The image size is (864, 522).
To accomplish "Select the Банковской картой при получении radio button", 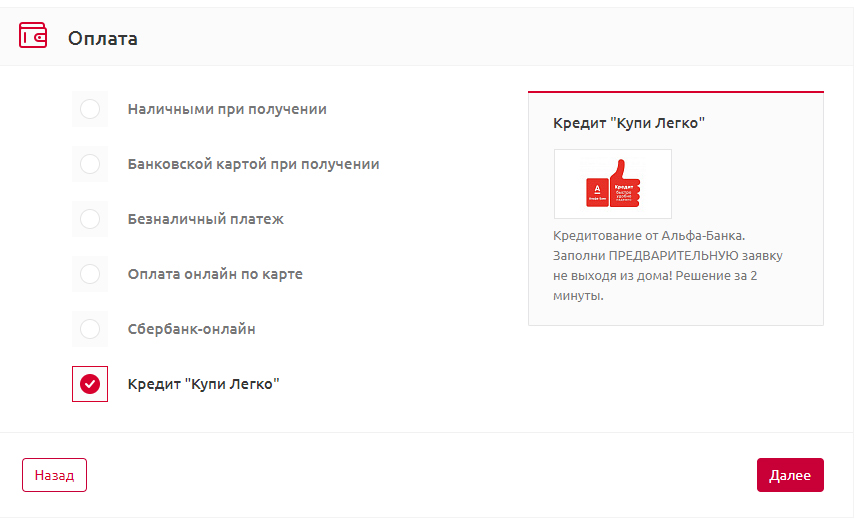I will 90,164.
